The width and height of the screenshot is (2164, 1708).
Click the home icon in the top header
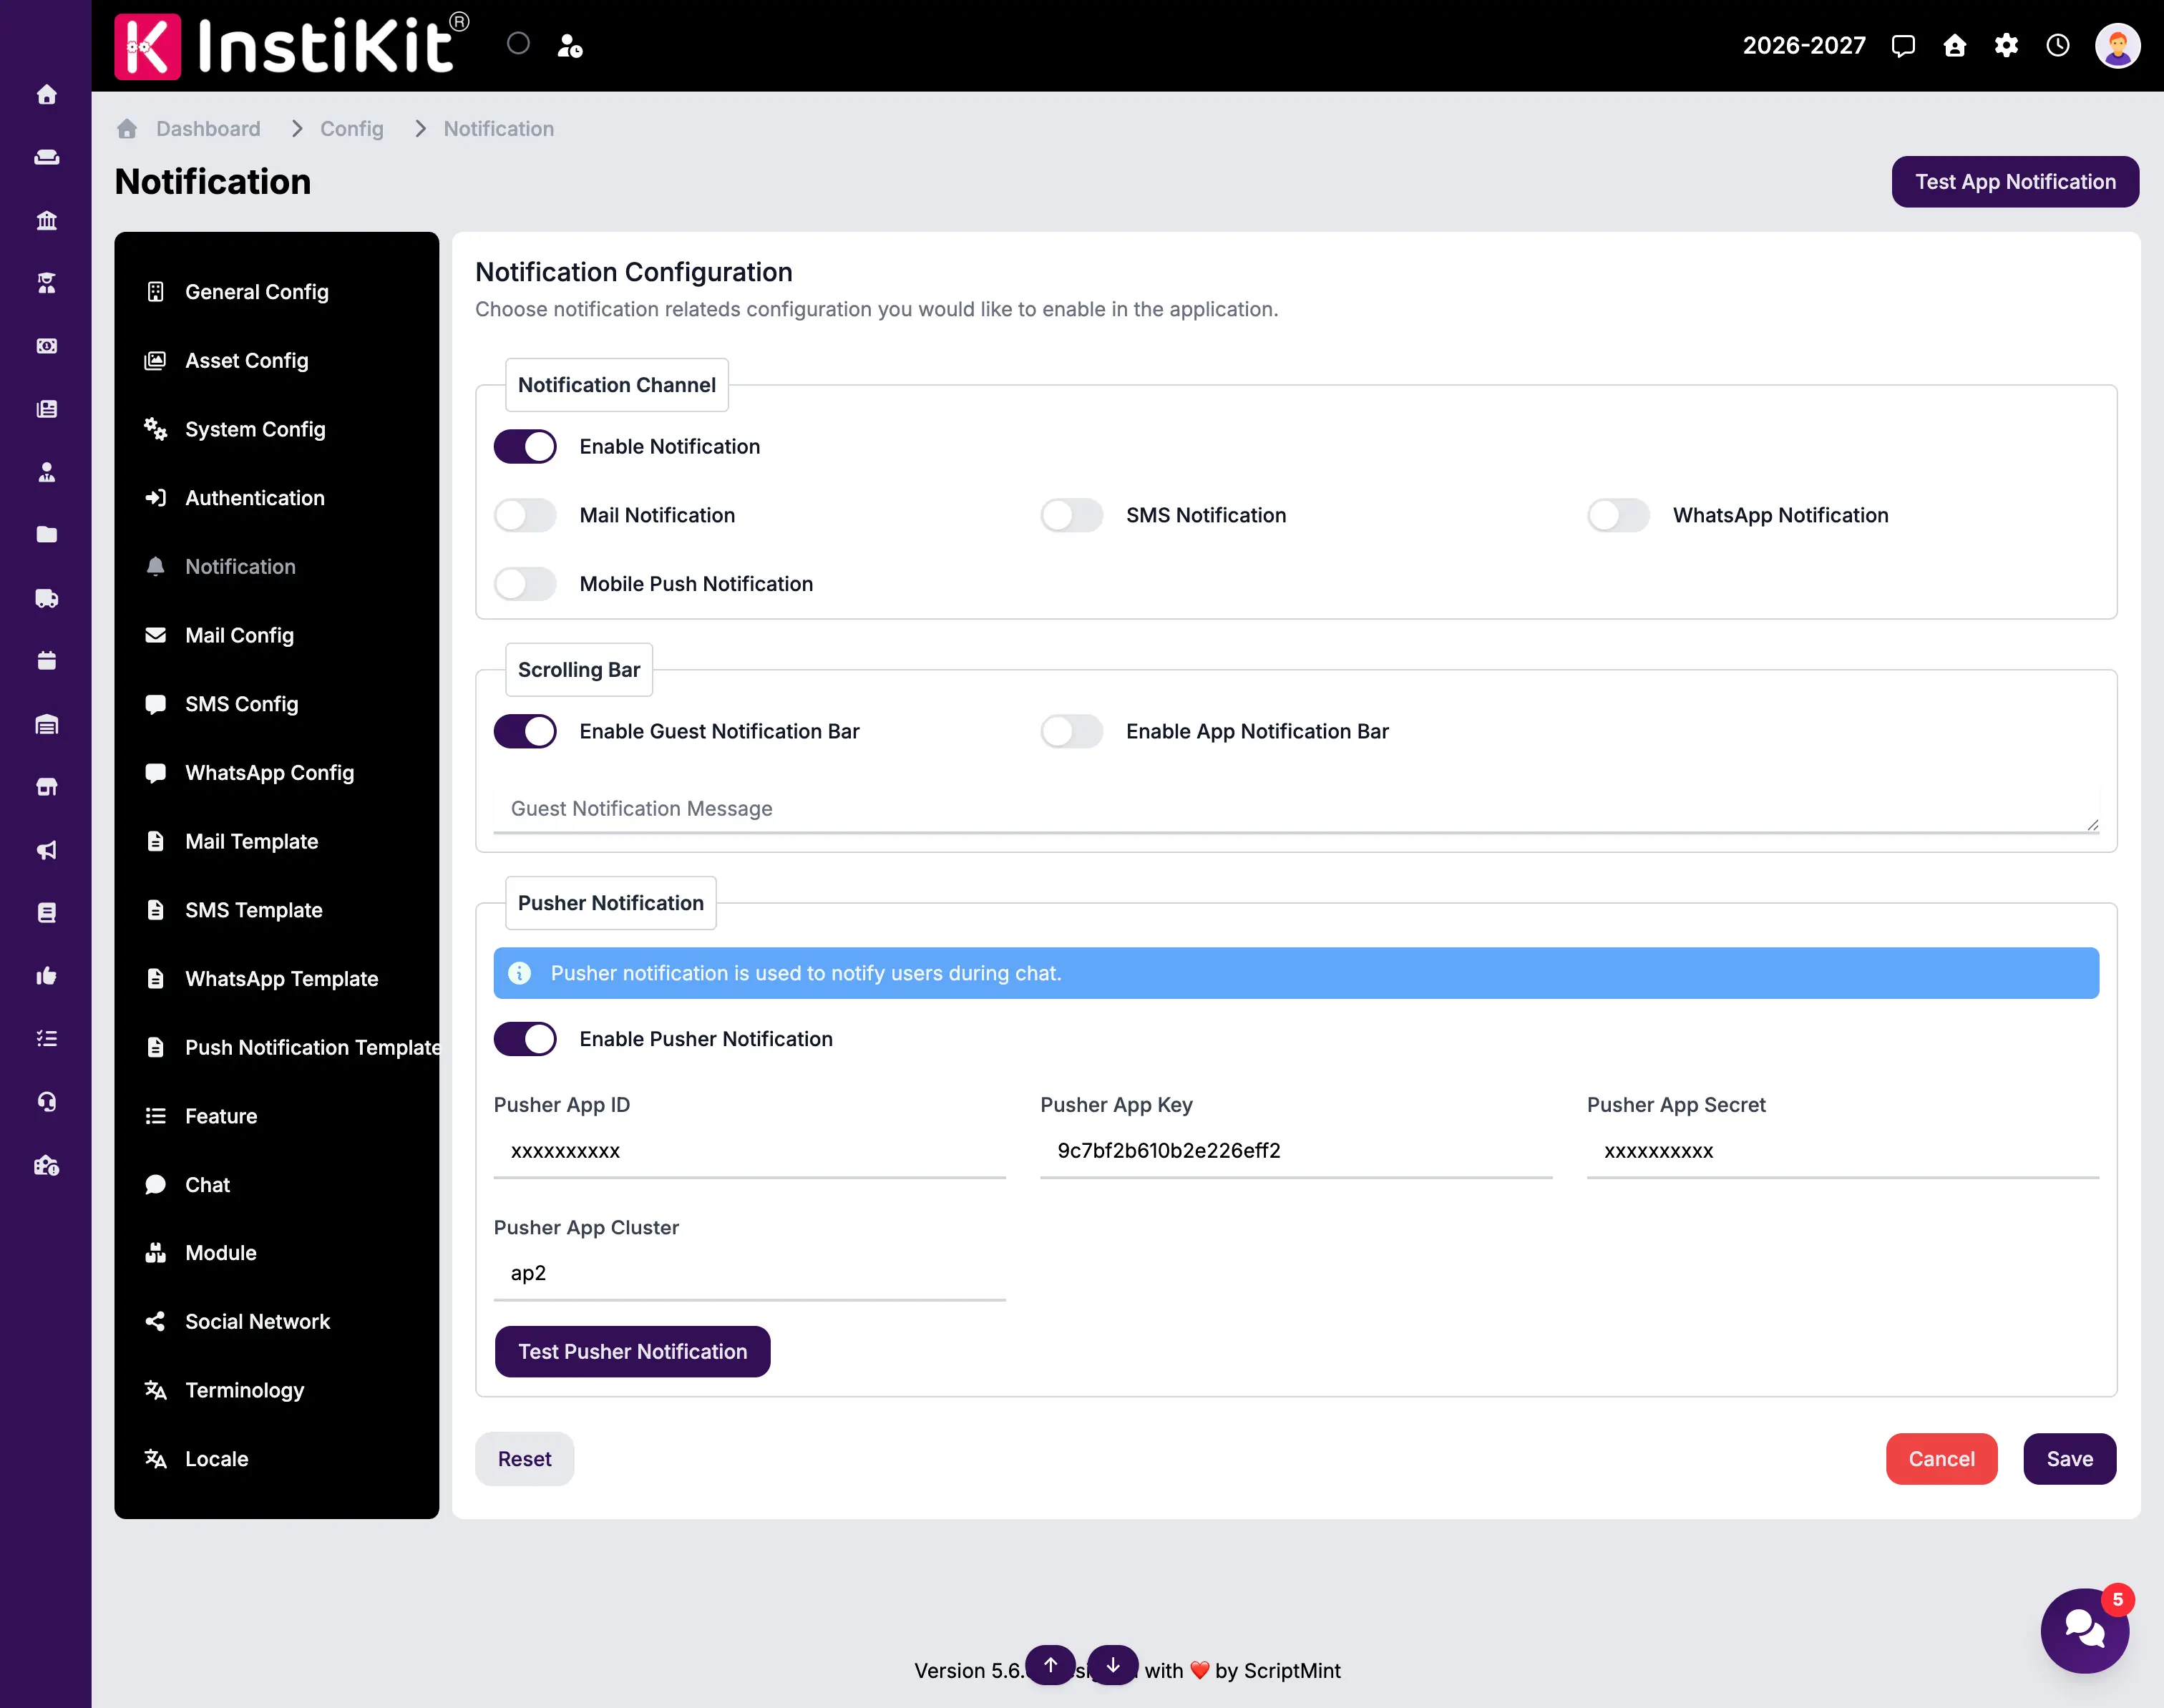[1954, 46]
